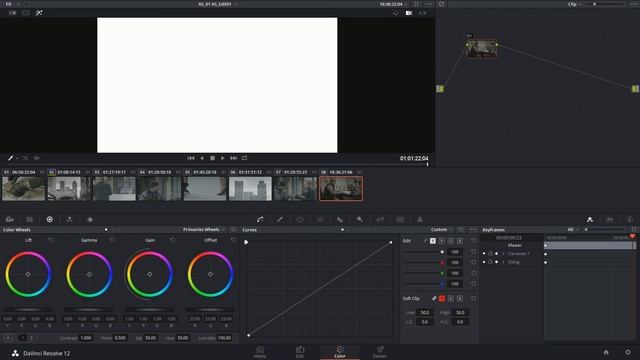Toggle red channel in curves Edit
Image resolution: width=640 pixels, height=360 pixels.
442,241
